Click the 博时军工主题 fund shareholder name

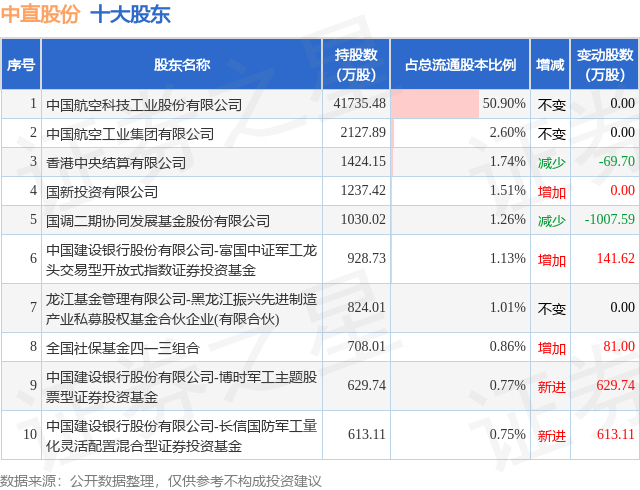[182, 387]
